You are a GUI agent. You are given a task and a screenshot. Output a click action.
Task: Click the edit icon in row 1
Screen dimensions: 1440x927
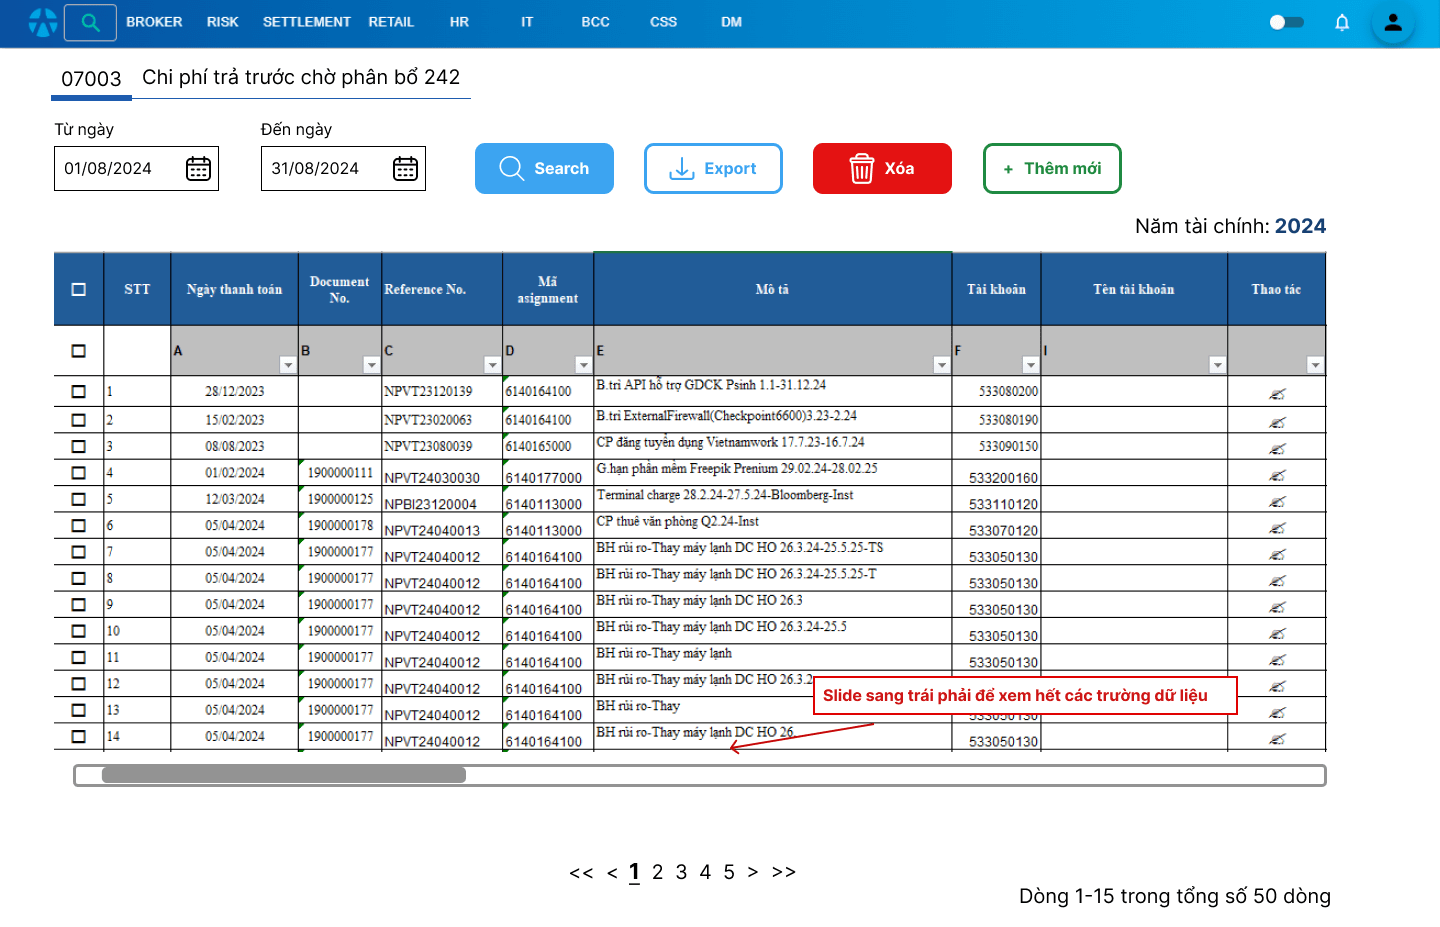coord(1277,394)
